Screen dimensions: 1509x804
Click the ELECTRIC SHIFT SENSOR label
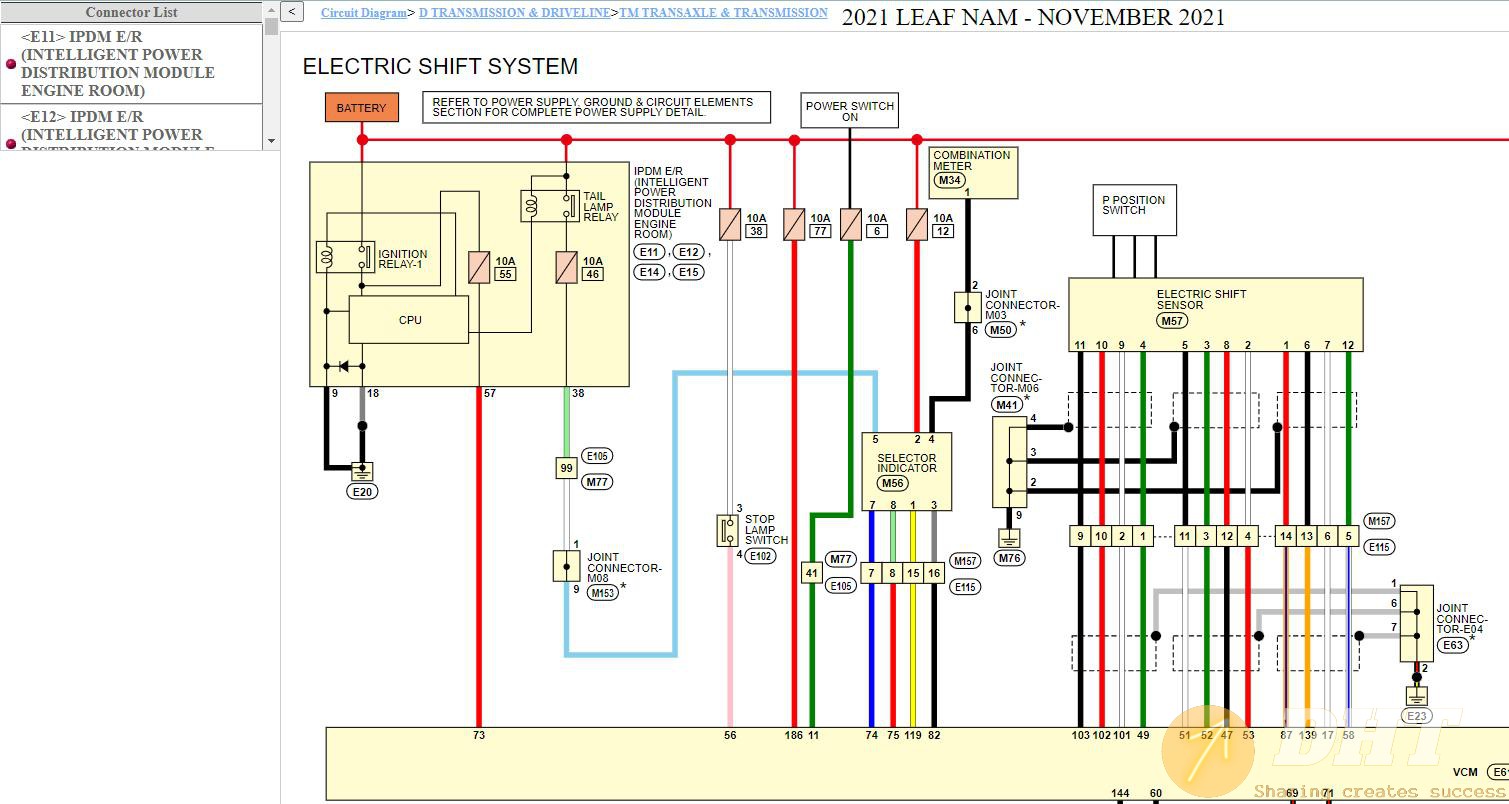coord(1201,300)
